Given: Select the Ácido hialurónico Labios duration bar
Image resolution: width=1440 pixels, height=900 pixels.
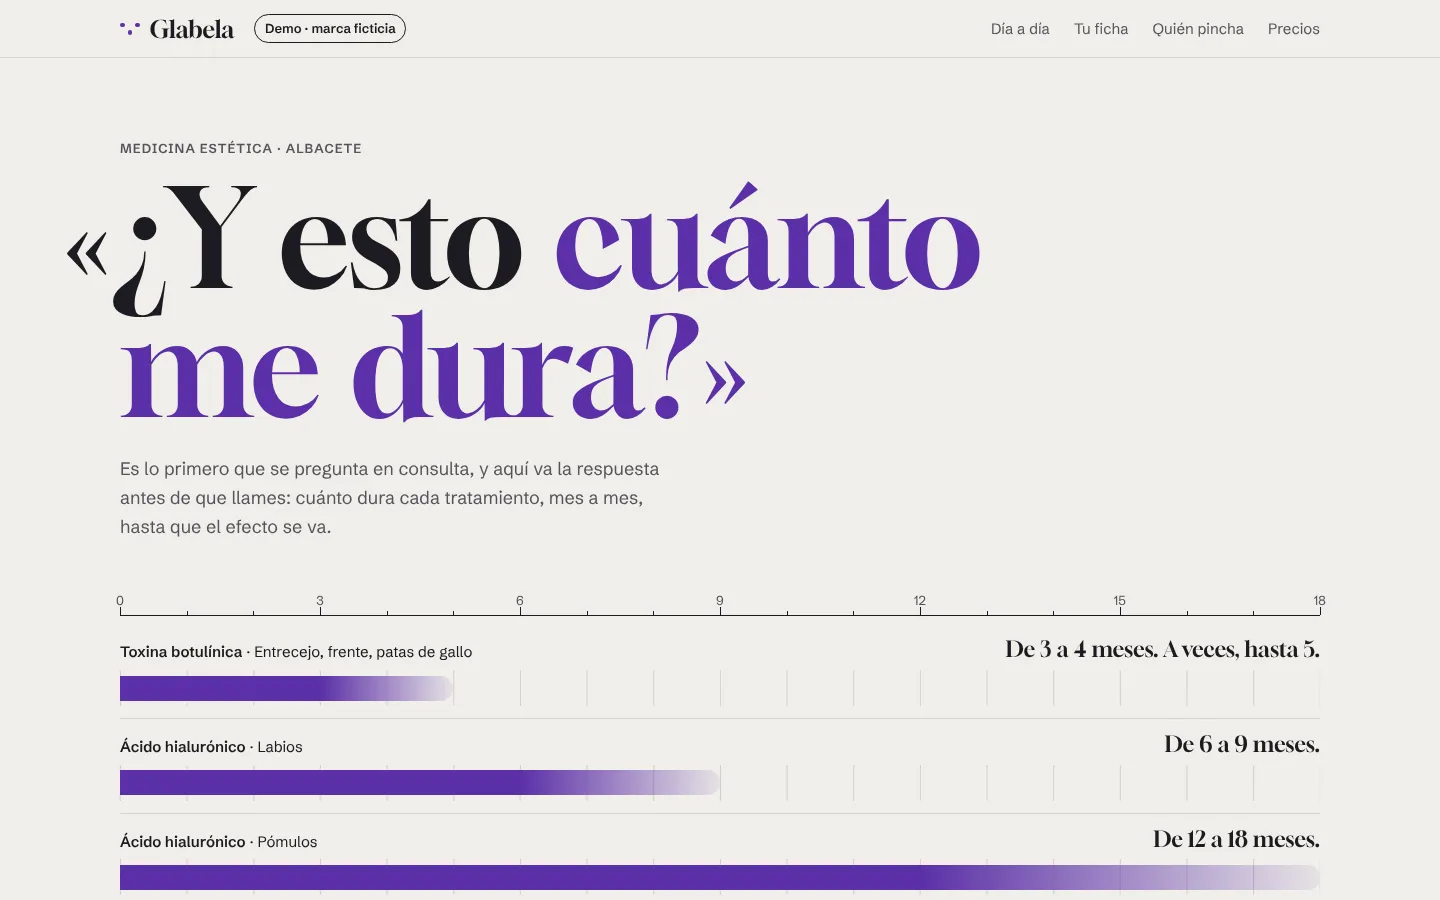Looking at the screenshot, I should 420,782.
